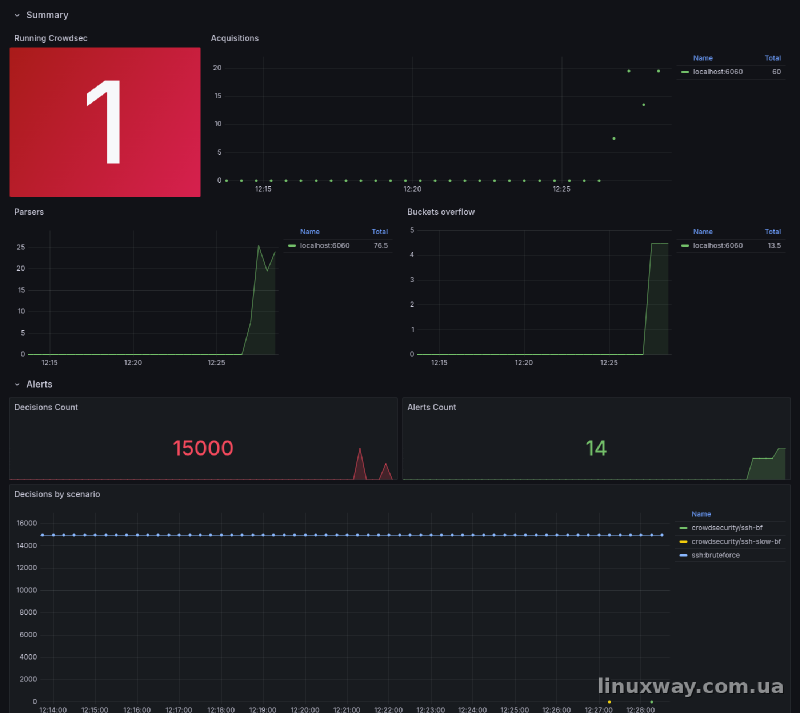Open the Parsers panel title
This screenshot has height=713, width=800.
(29, 212)
